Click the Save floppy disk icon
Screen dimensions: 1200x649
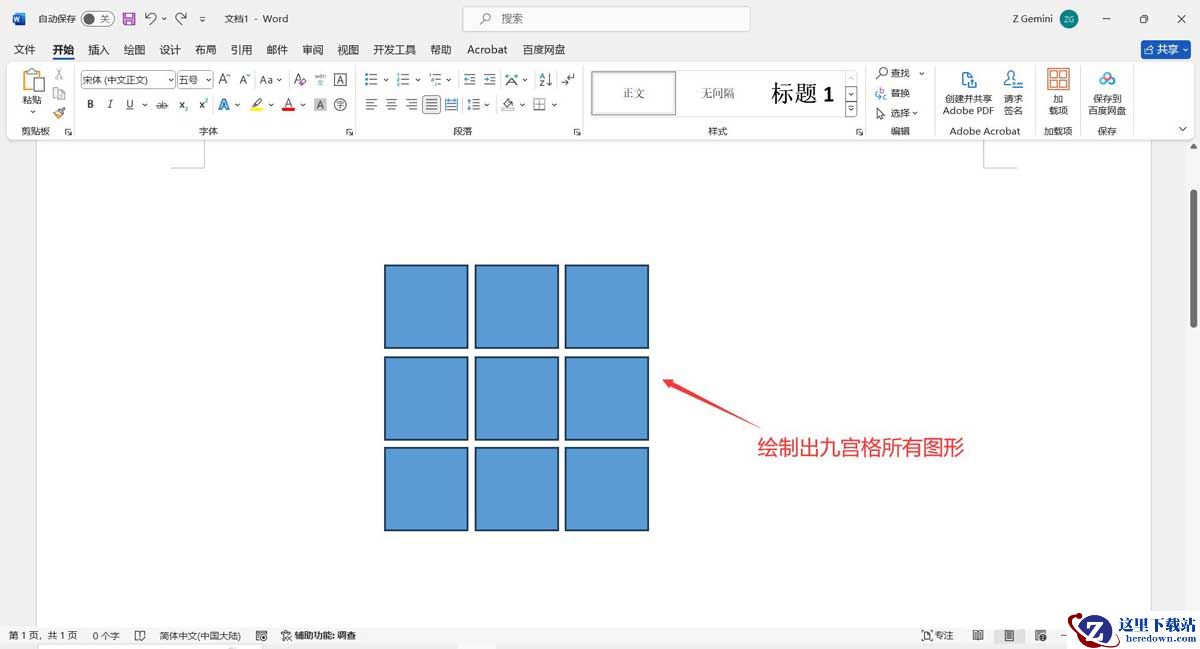coord(129,19)
